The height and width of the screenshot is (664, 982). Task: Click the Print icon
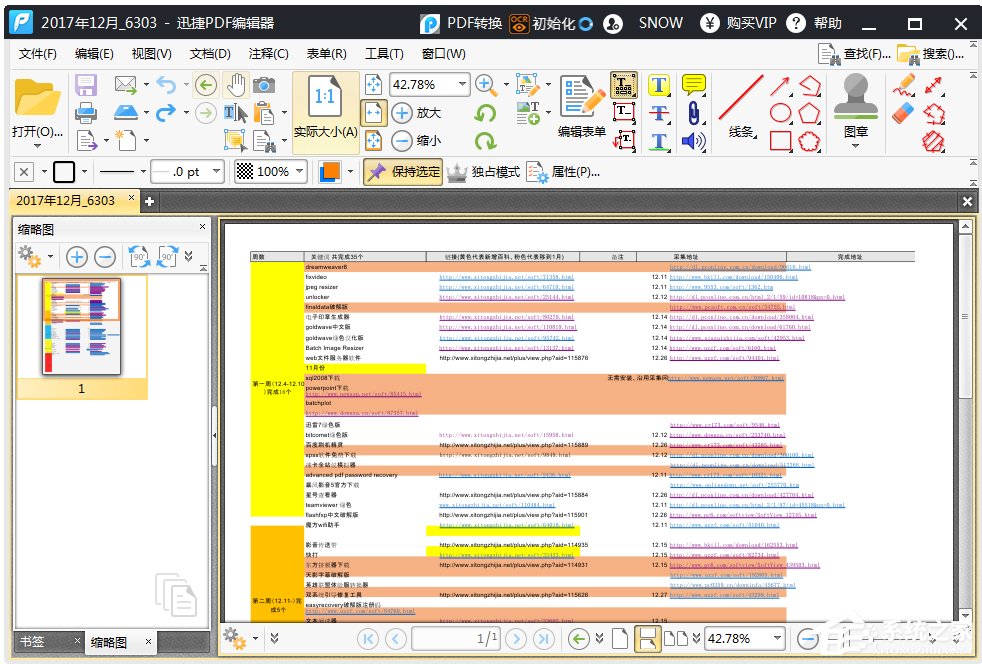[86, 112]
